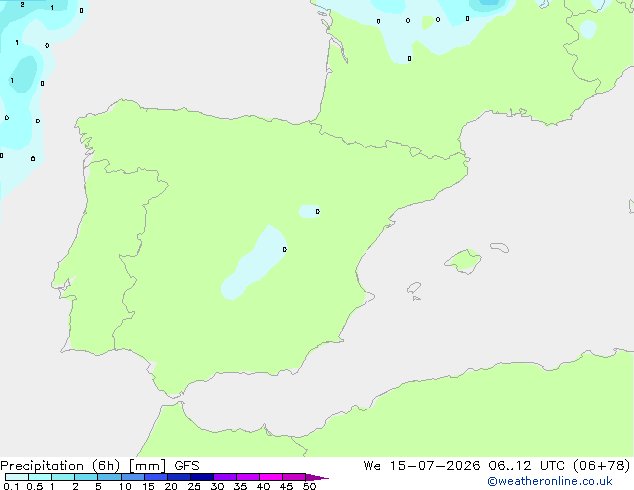The image size is (634, 490).
Task: Click the 'We' weekday label
Action: coord(372,466)
